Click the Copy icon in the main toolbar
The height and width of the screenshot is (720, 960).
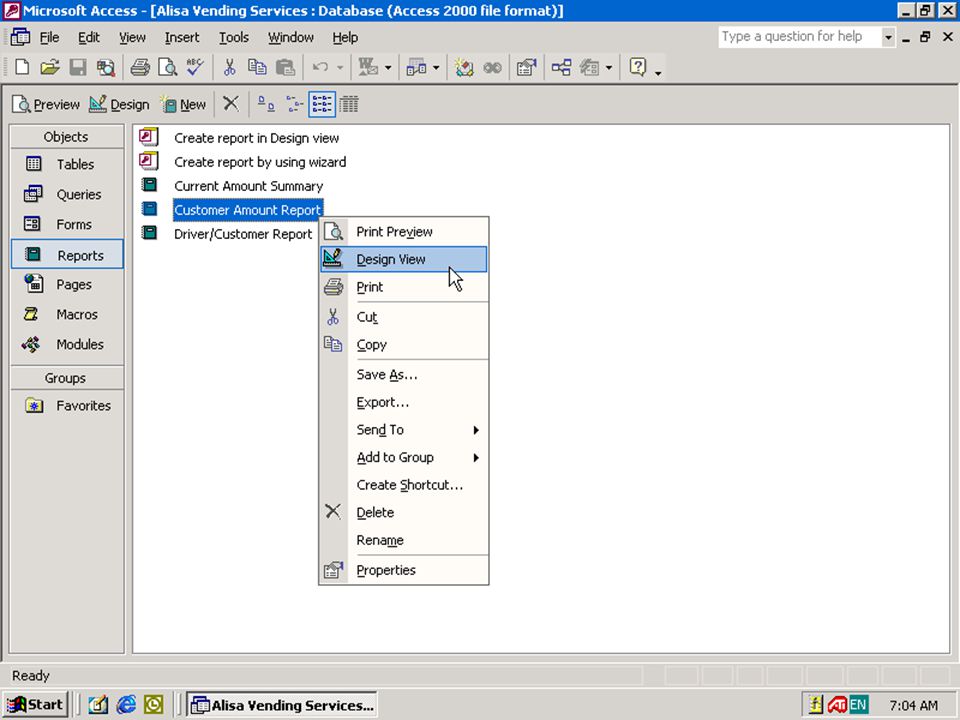pyautogui.click(x=257, y=67)
